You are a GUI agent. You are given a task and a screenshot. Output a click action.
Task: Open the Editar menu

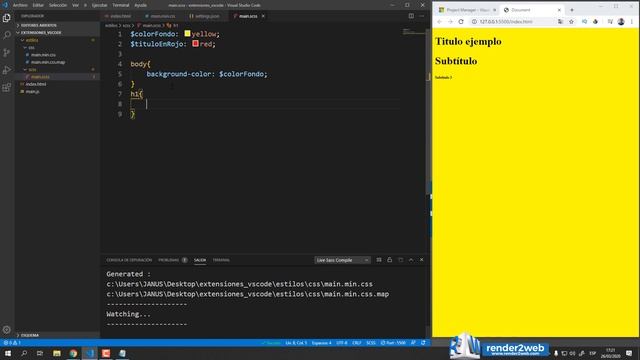pos(38,5)
